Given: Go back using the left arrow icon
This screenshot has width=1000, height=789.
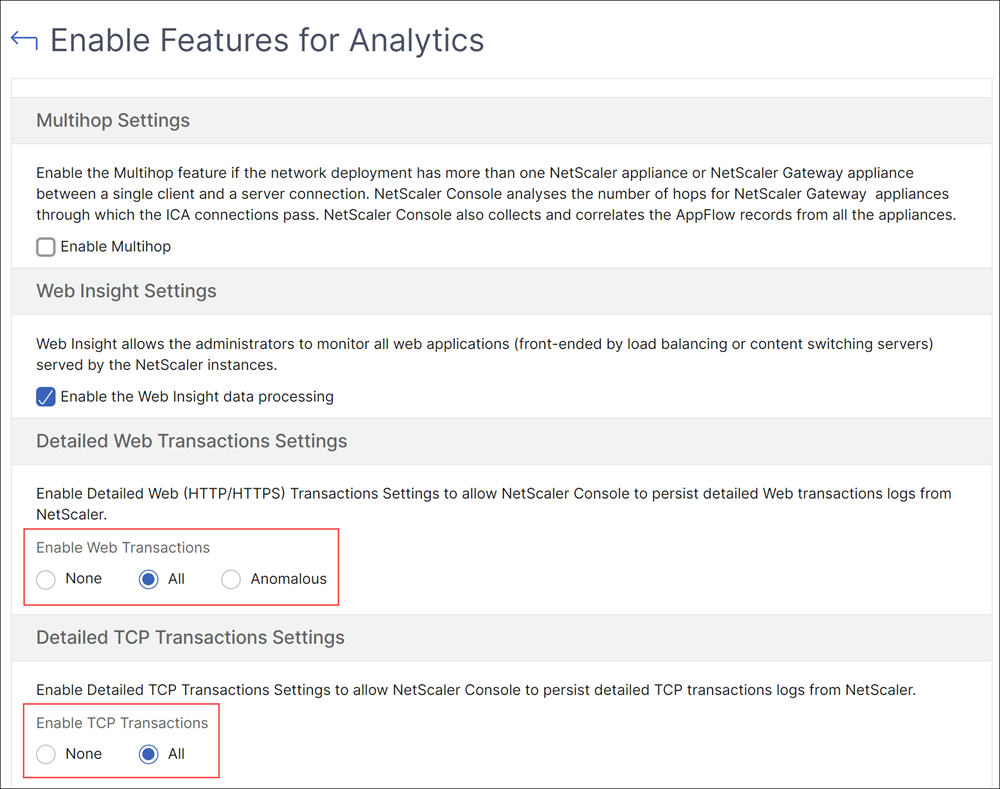Looking at the screenshot, I should click(x=24, y=40).
